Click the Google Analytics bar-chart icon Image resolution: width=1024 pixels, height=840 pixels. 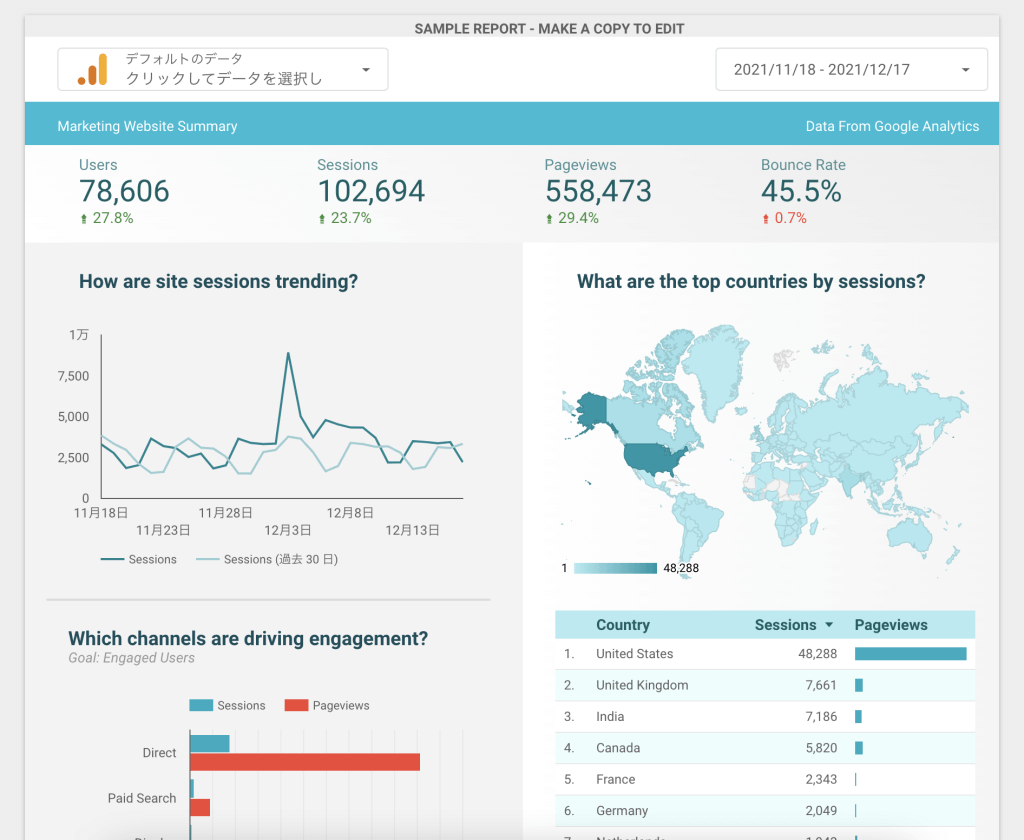(x=92, y=69)
